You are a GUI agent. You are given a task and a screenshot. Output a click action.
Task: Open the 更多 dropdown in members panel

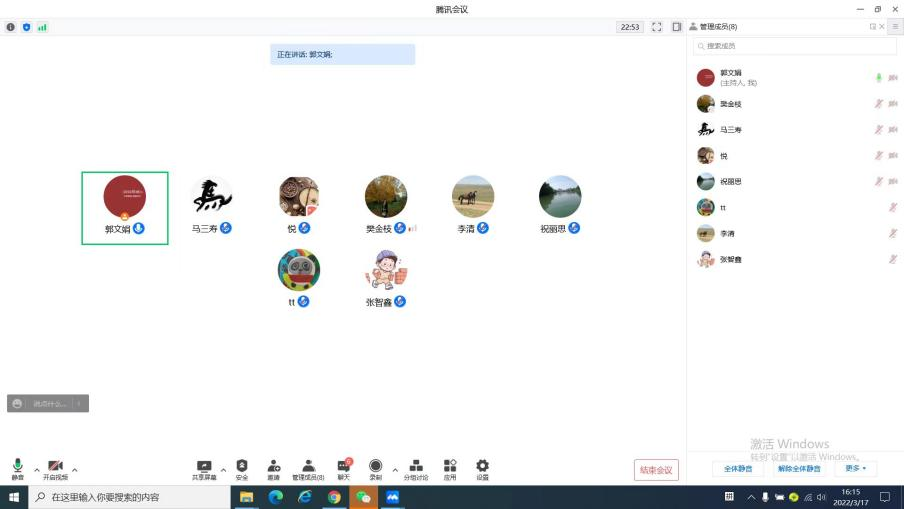855,468
